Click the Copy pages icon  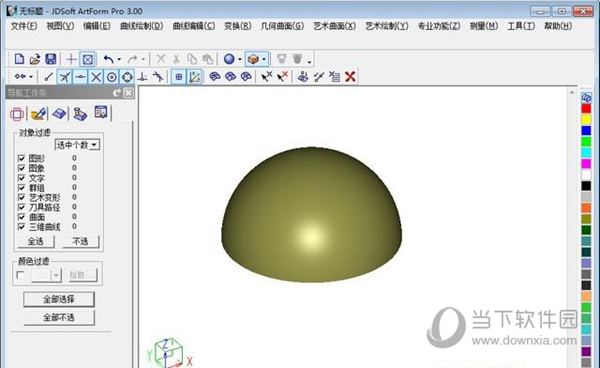[x=192, y=59]
